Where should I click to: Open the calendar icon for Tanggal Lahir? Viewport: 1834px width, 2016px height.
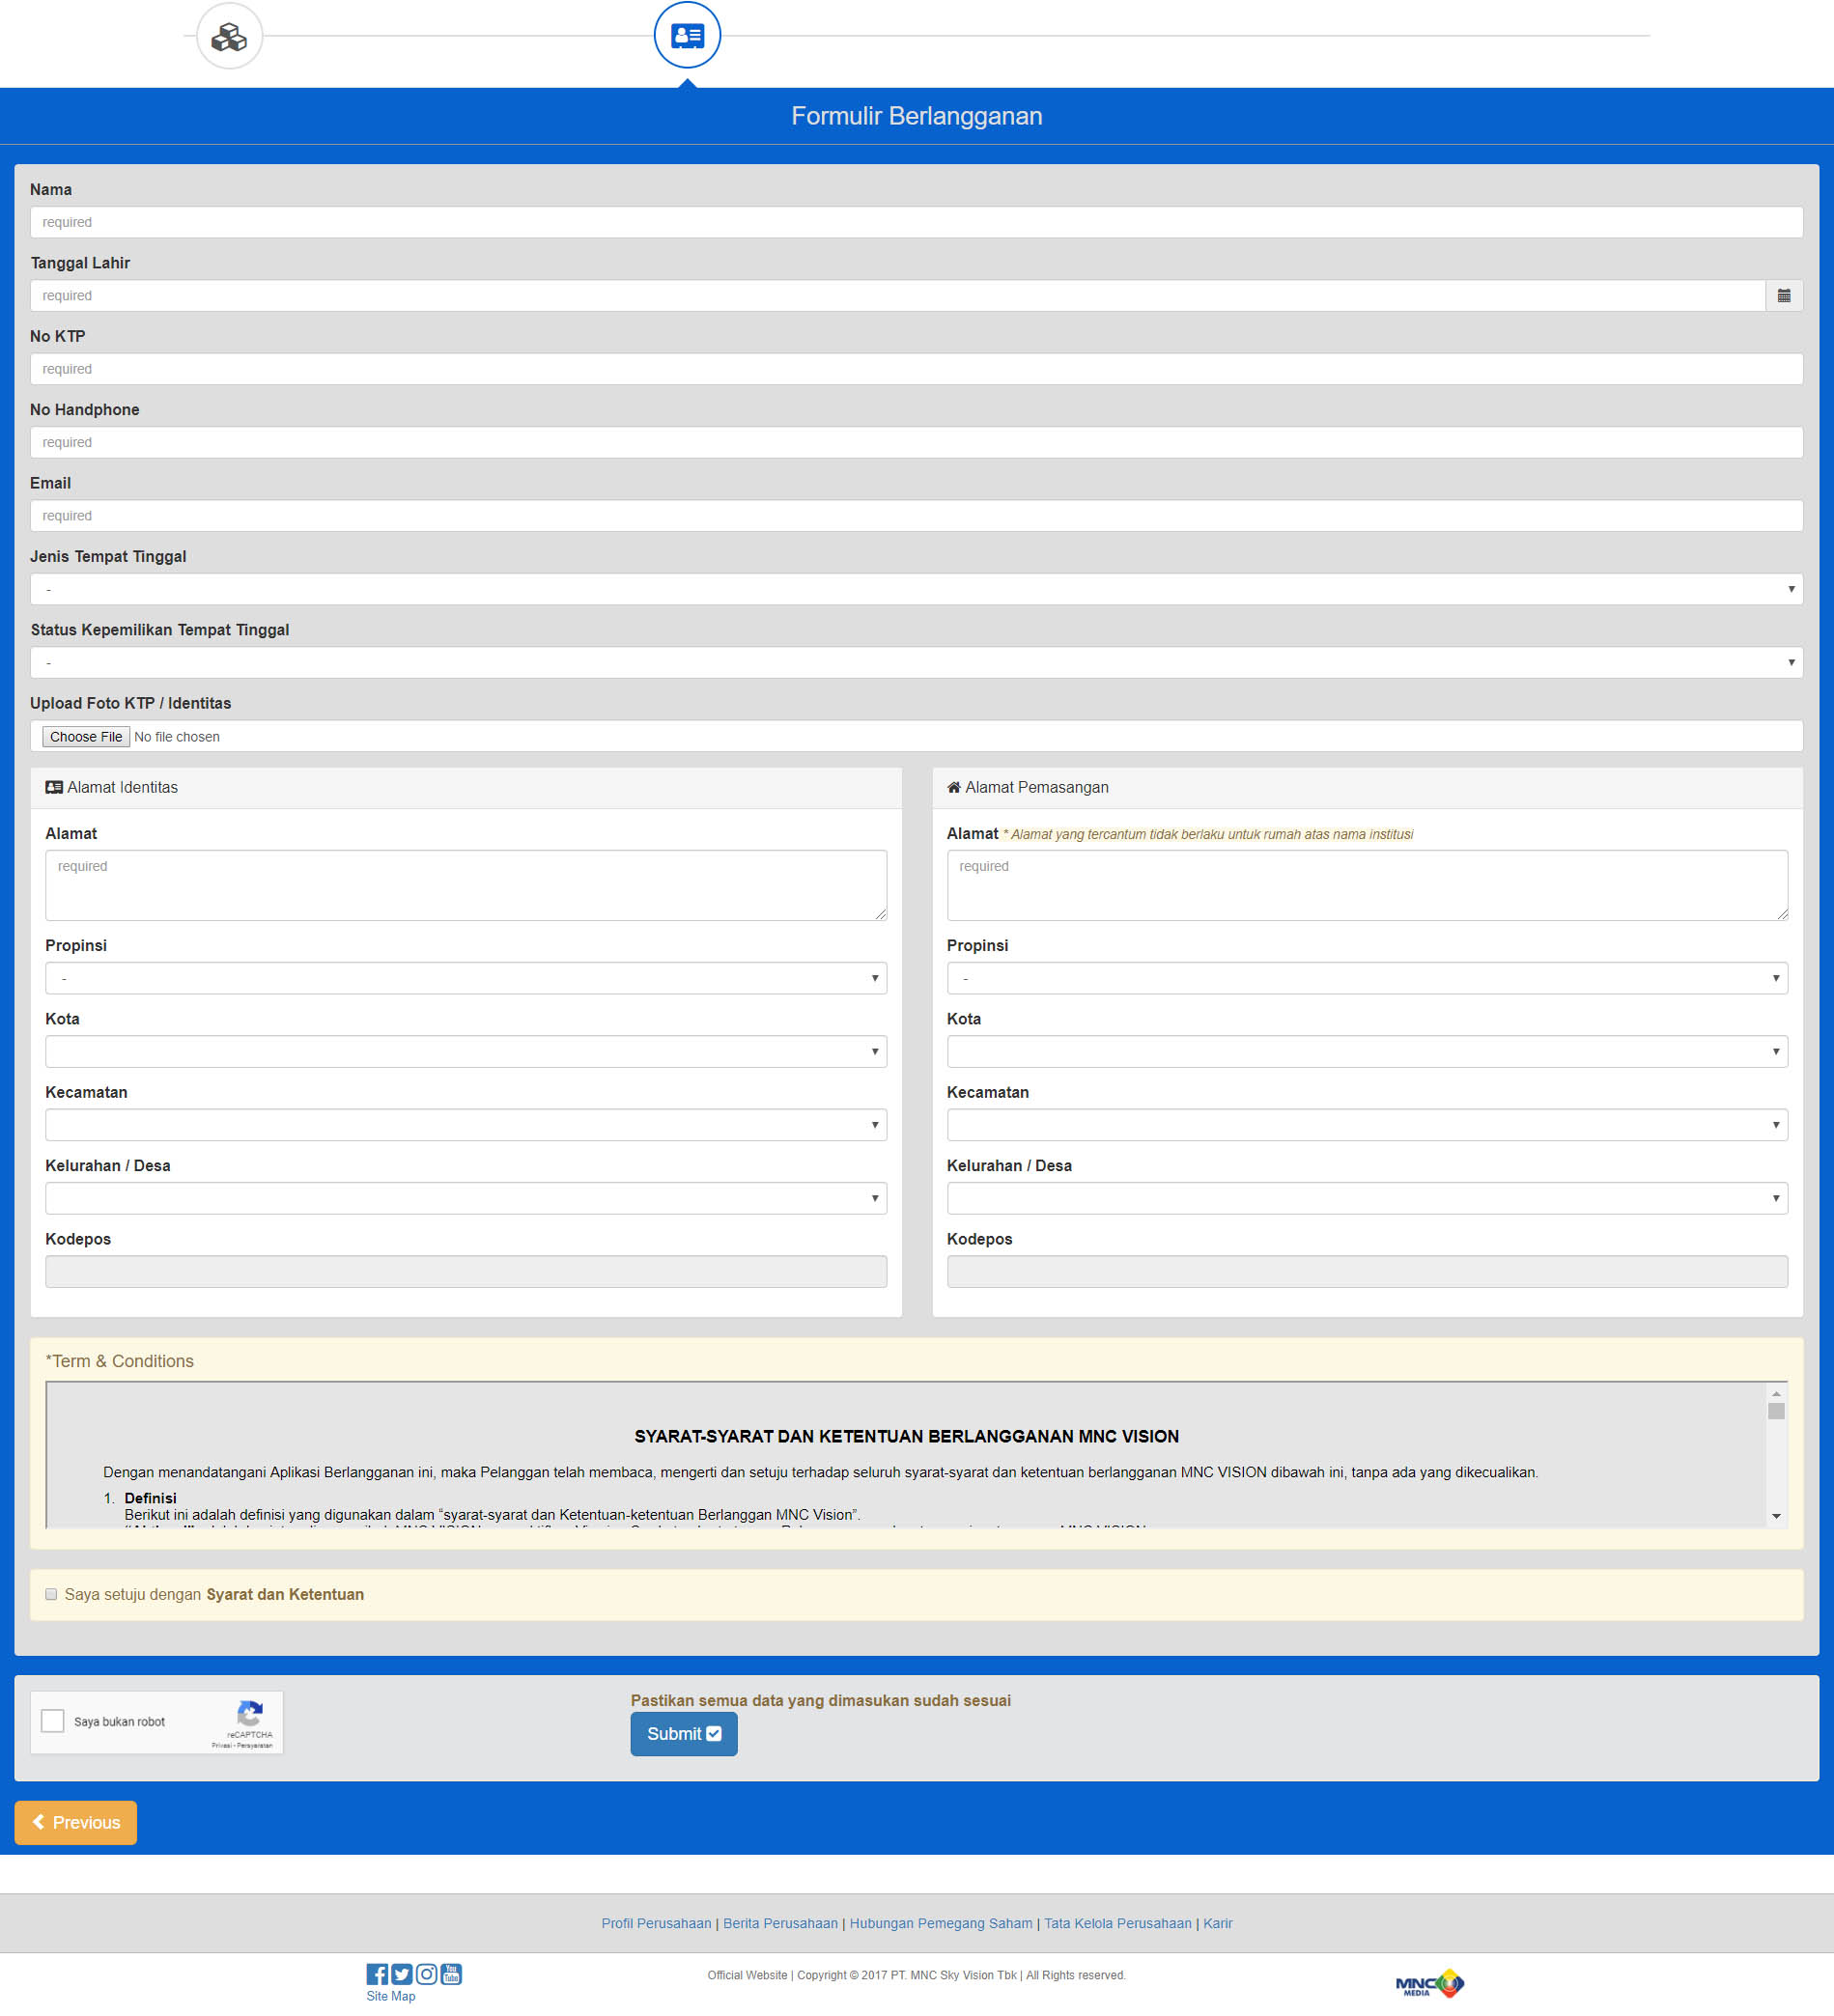click(x=1786, y=295)
